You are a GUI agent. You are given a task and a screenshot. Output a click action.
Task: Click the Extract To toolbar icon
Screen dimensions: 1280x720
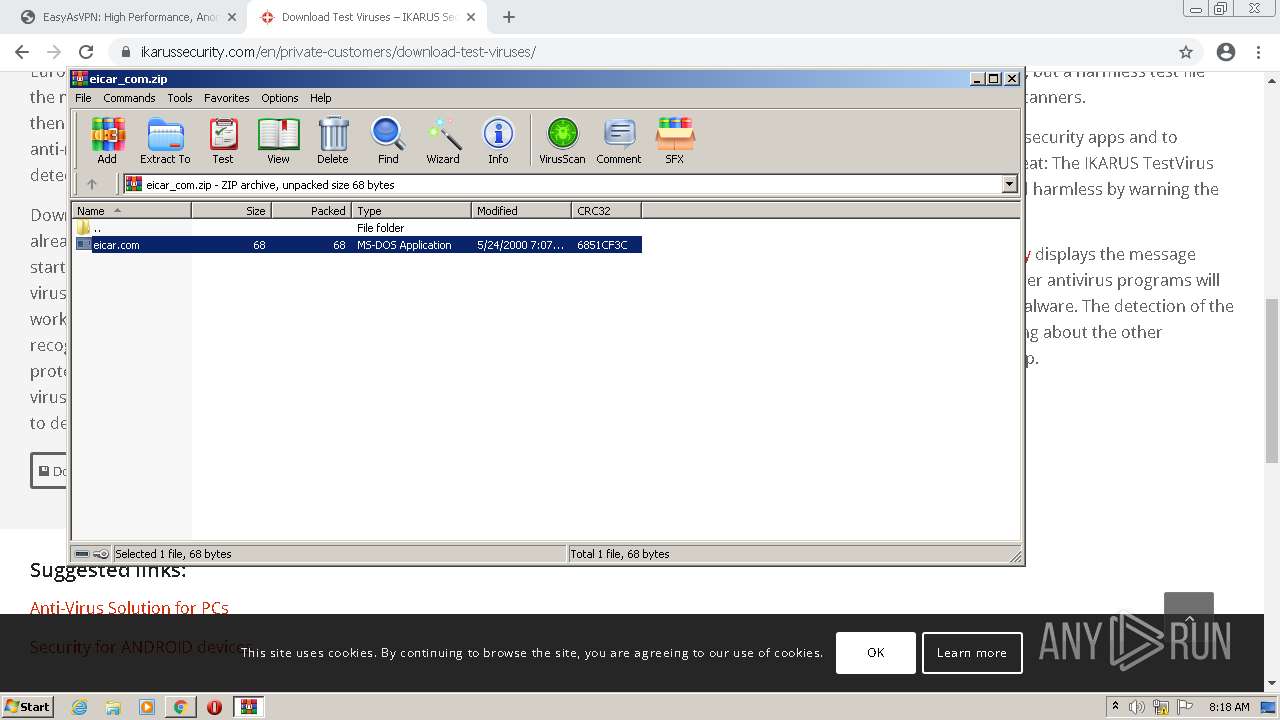point(165,141)
